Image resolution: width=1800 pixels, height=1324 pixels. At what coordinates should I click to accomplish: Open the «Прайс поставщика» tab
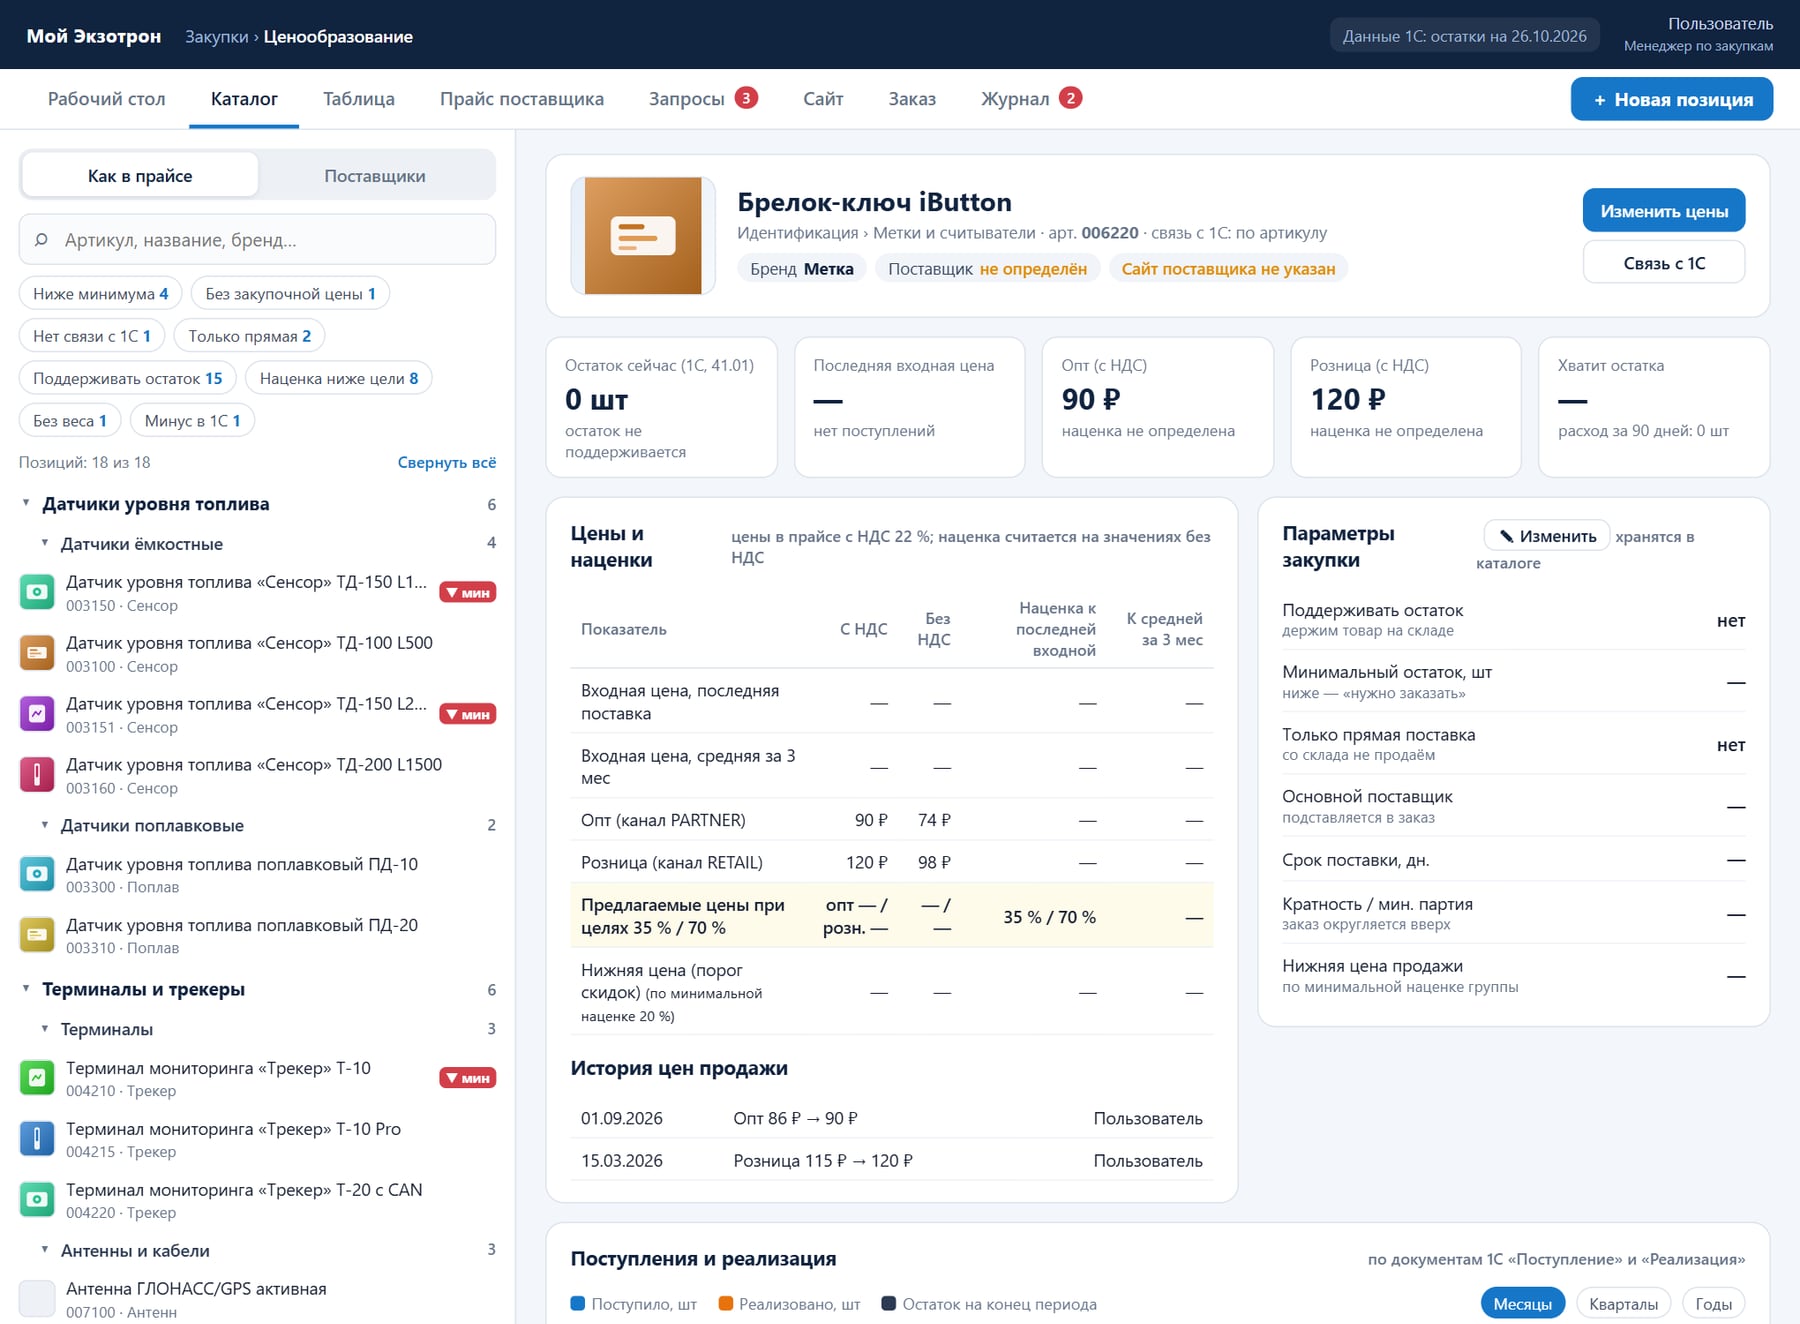pyautogui.click(x=522, y=99)
